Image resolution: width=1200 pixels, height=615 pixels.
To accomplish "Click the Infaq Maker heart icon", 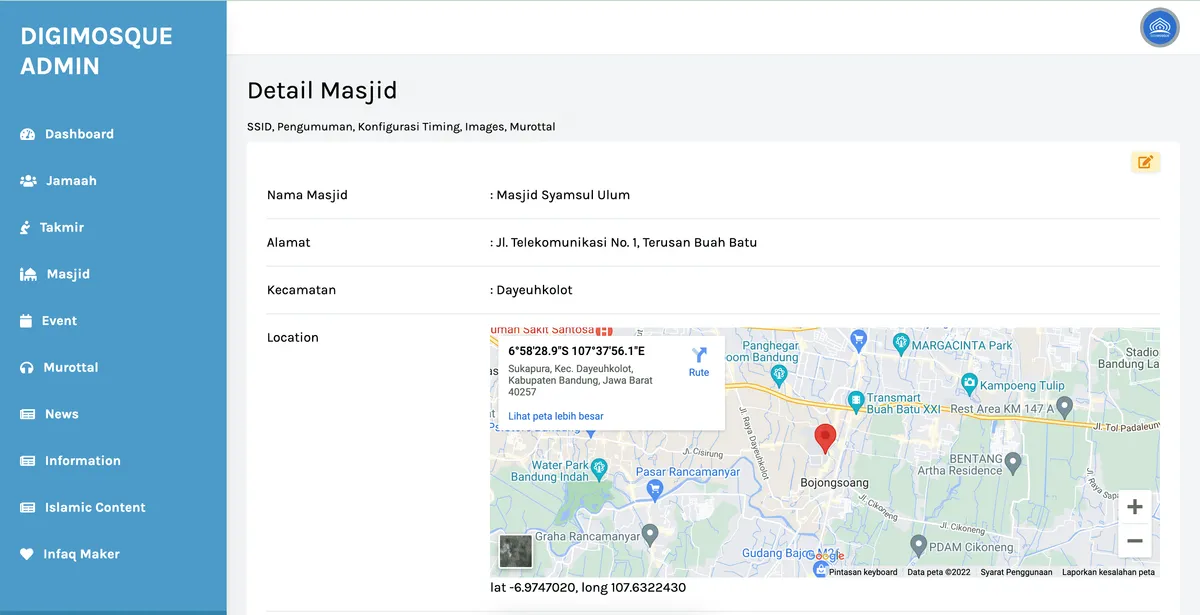I will (27, 554).
